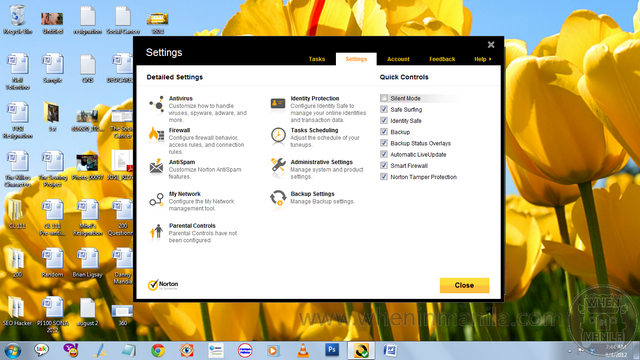
Task: Select the Settings tab
Action: [x=356, y=59]
